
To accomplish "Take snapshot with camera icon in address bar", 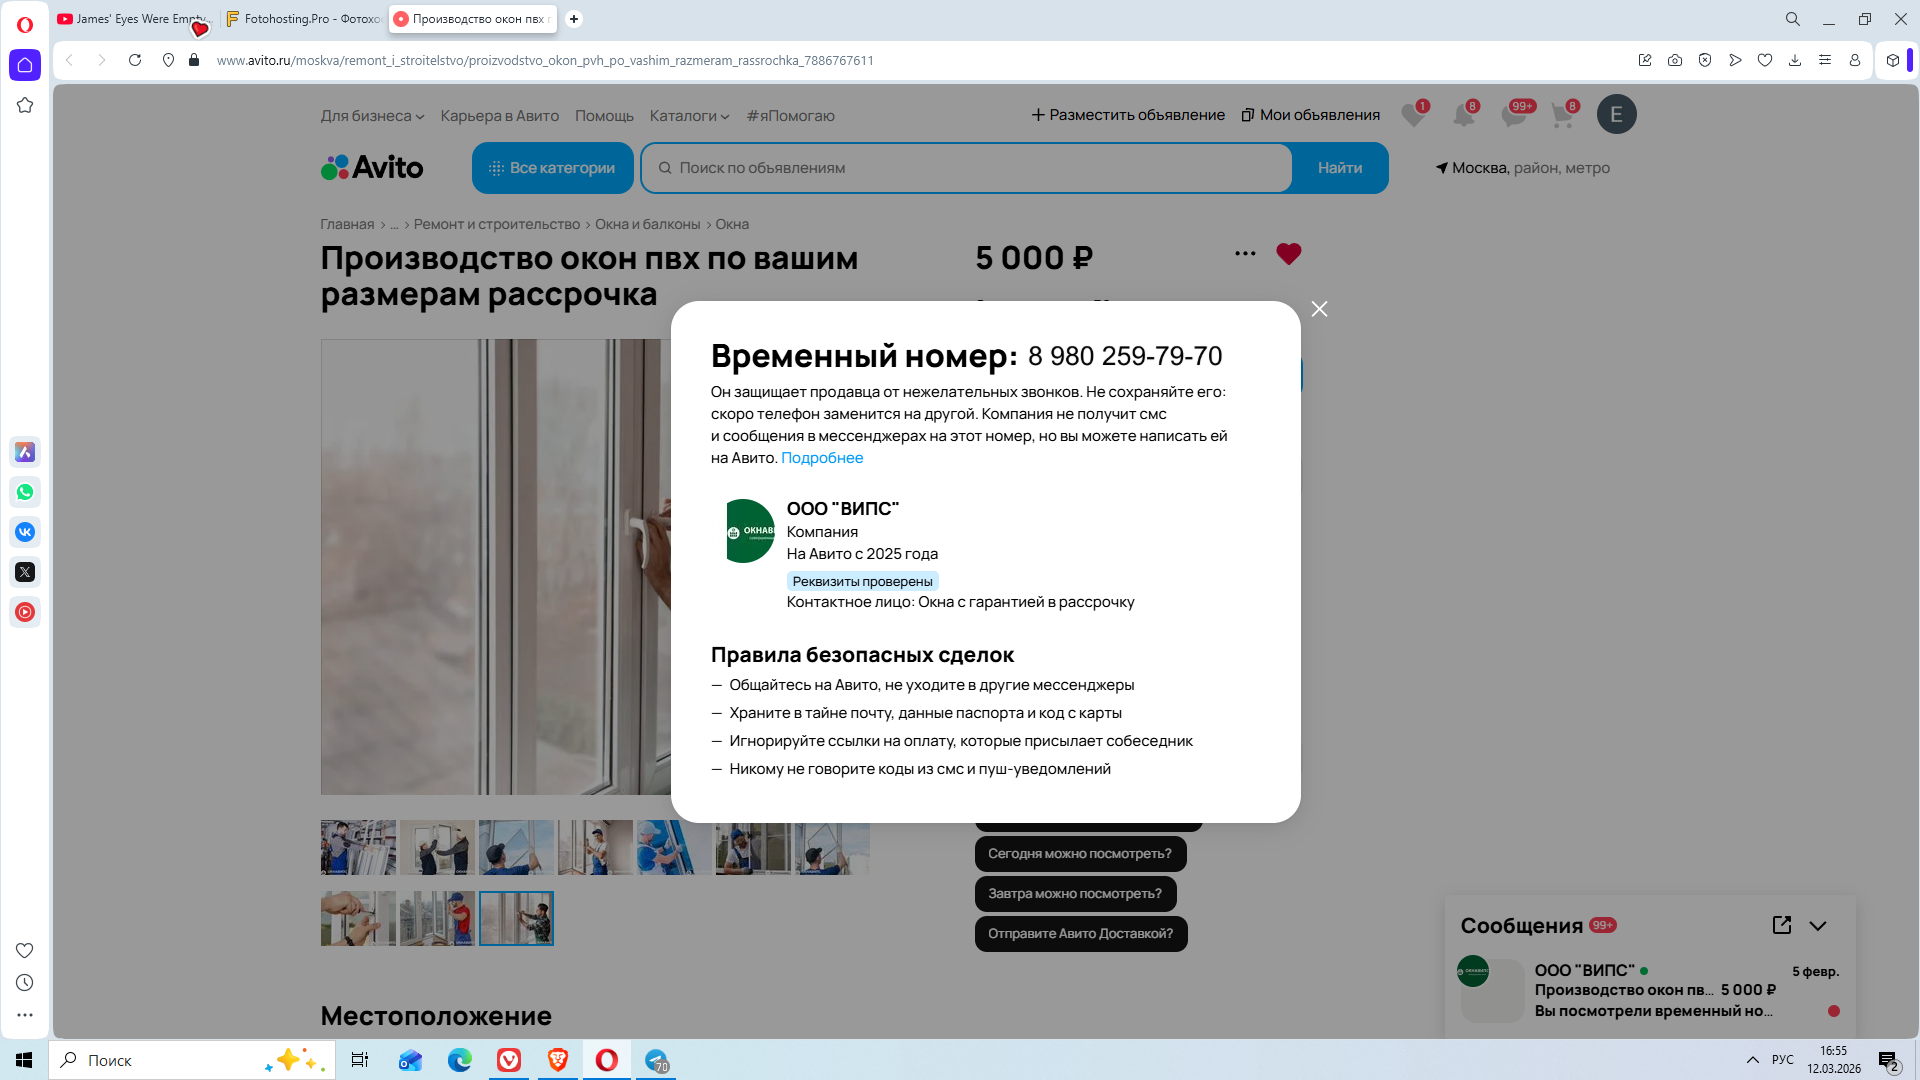I will [1675, 60].
